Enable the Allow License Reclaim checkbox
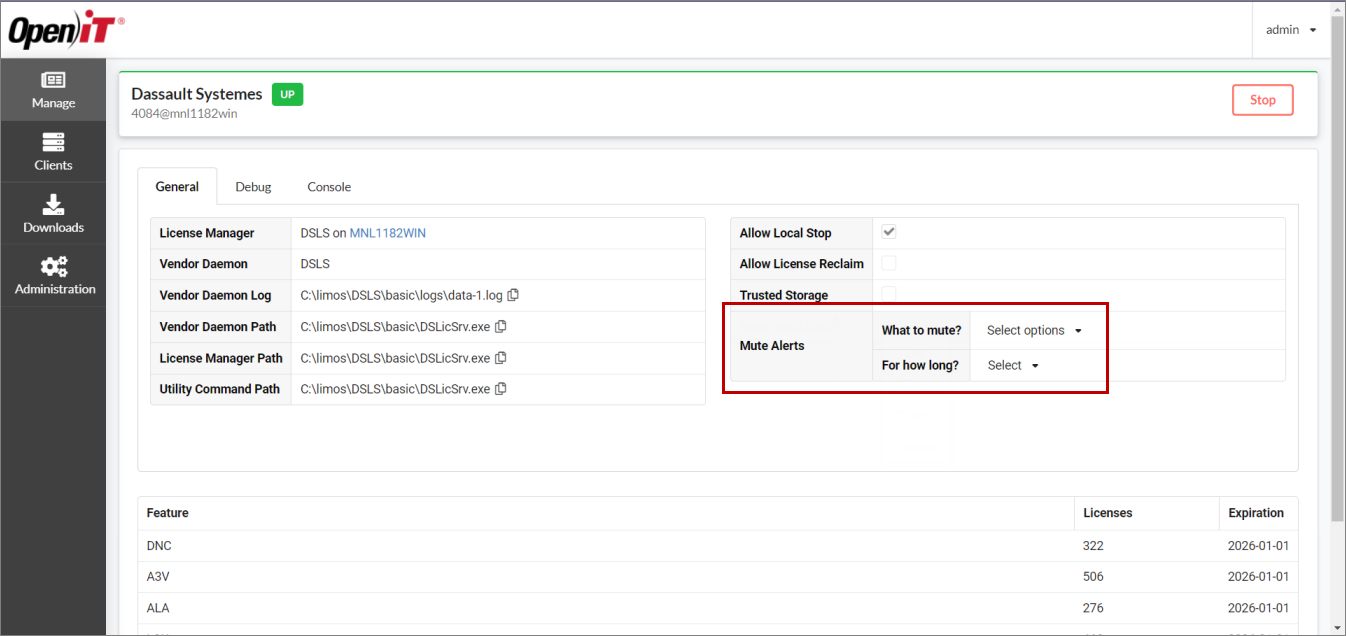The image size is (1346, 636). (x=889, y=263)
